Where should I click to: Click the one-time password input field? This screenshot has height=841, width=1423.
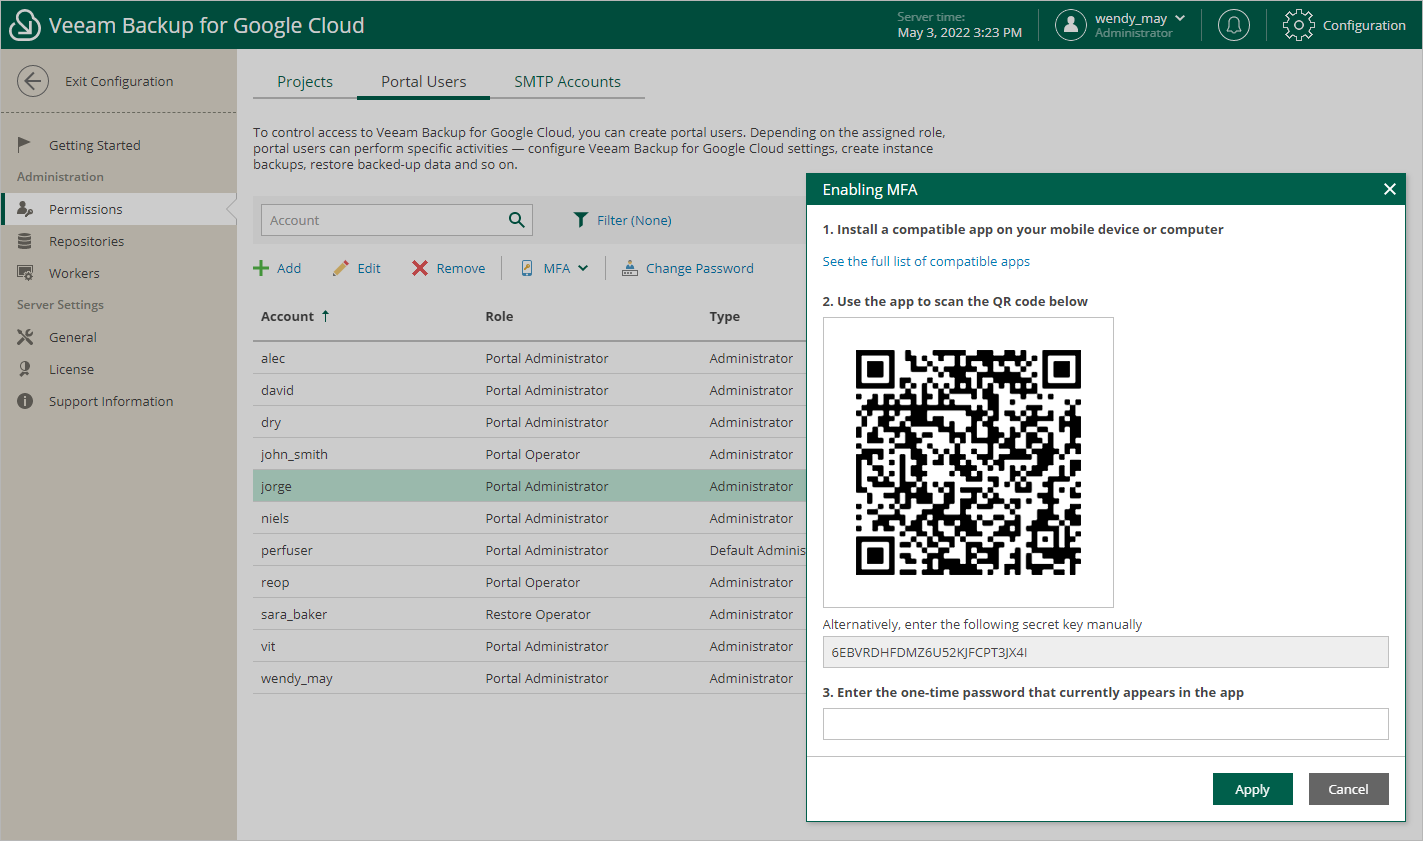(x=1105, y=724)
